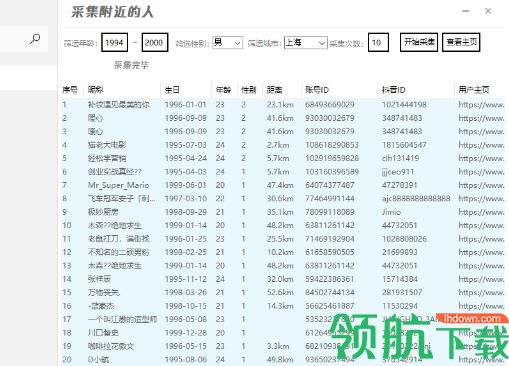The height and width of the screenshot is (366, 509).
Task: Click the collection count field showing 10
Action: tap(378, 42)
